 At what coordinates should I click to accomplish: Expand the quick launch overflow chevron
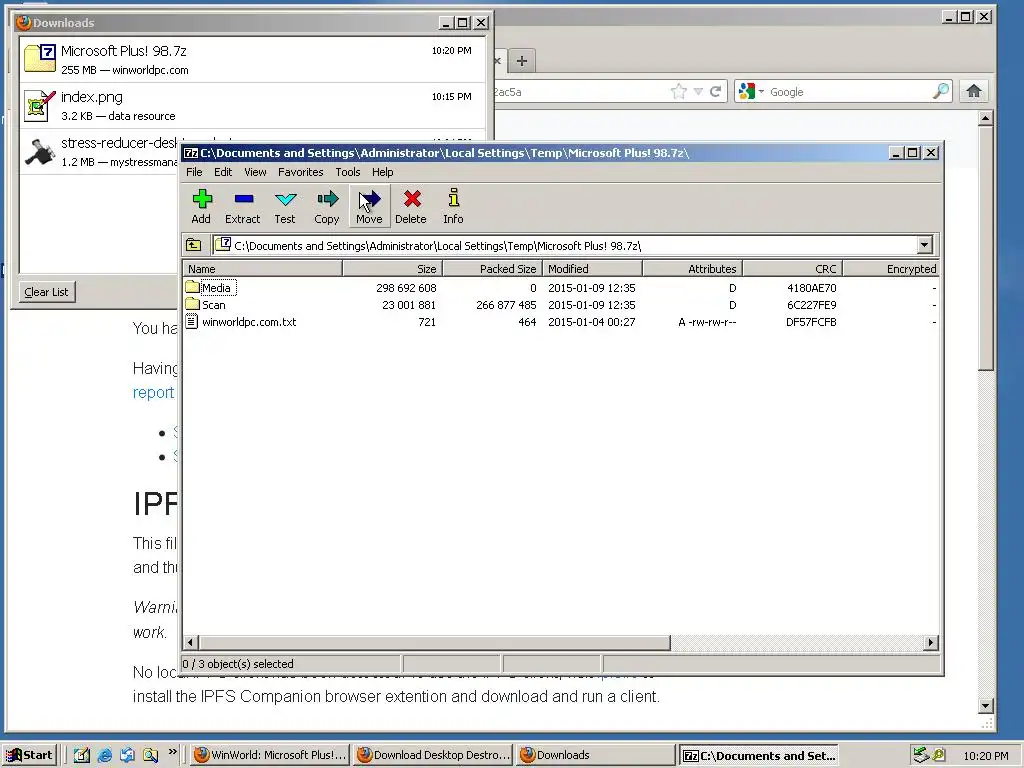(x=172, y=752)
